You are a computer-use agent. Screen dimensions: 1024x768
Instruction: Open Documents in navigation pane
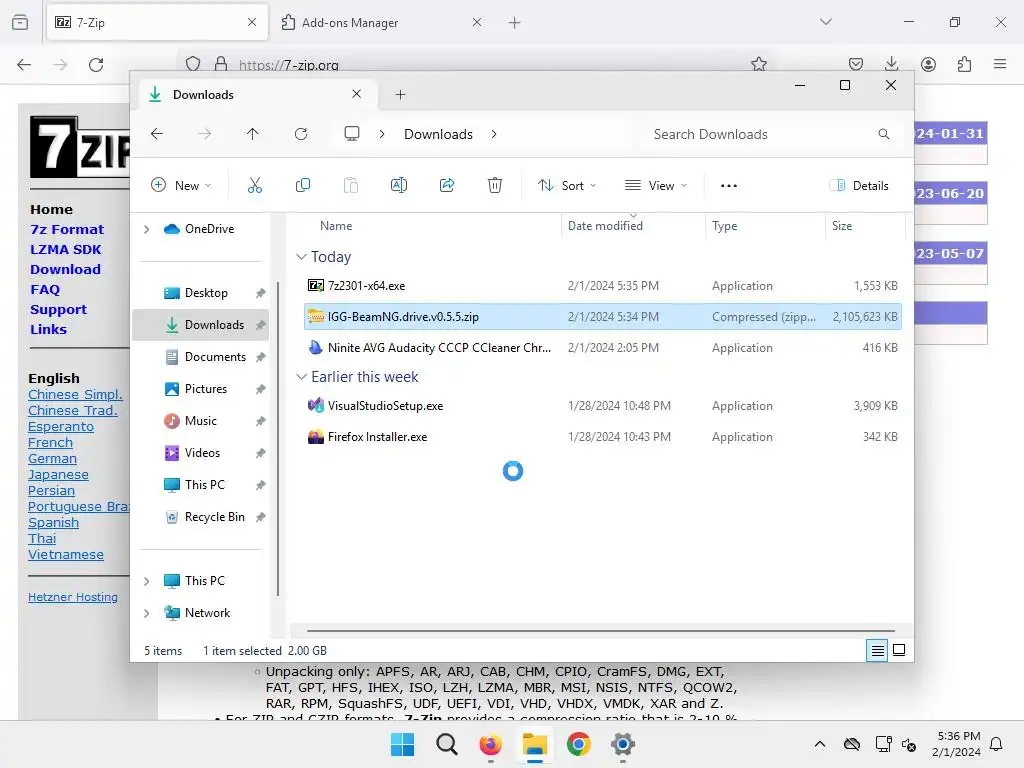pos(201,357)
